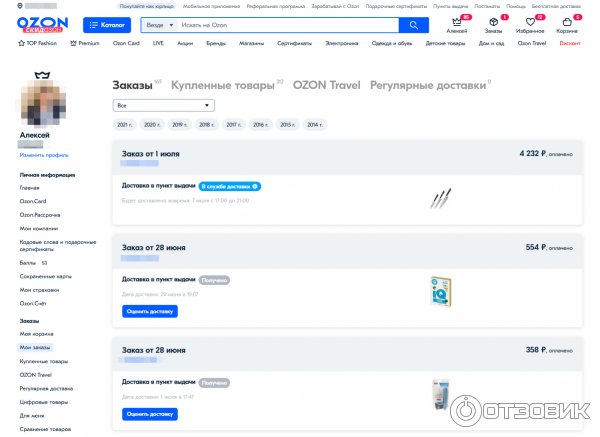Open the Каталог menu button
This screenshot has height=437, width=600.
pos(107,23)
